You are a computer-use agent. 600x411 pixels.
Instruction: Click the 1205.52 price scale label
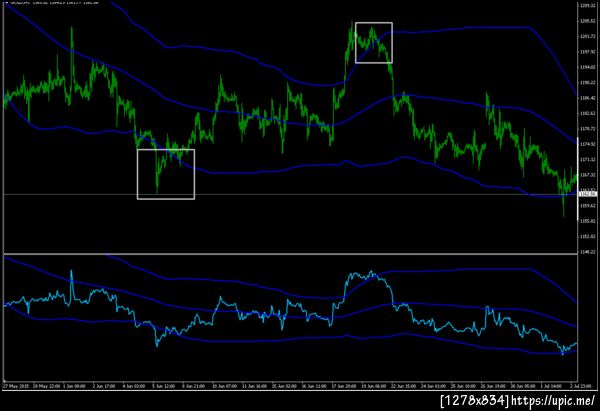pyautogui.click(x=589, y=21)
